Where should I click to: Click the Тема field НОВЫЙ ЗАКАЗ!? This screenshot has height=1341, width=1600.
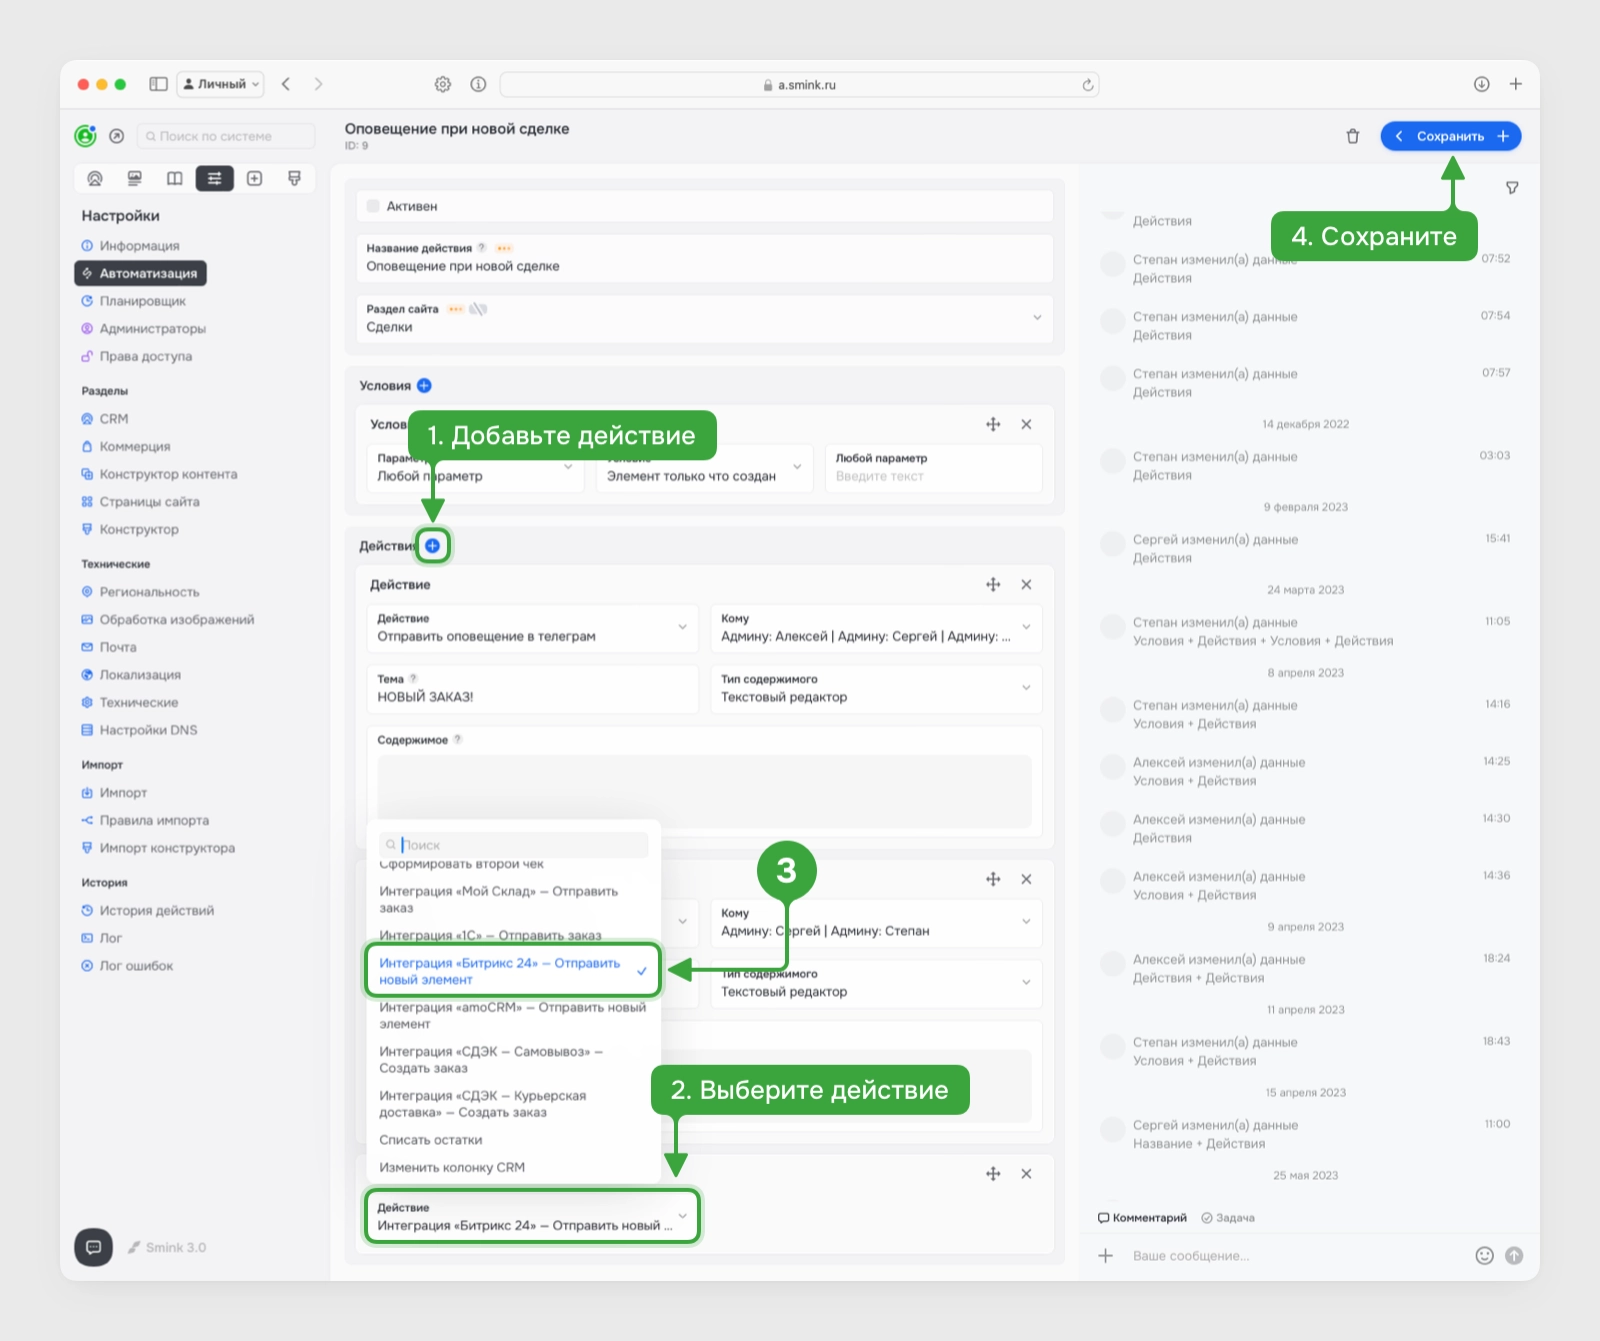[533, 689]
